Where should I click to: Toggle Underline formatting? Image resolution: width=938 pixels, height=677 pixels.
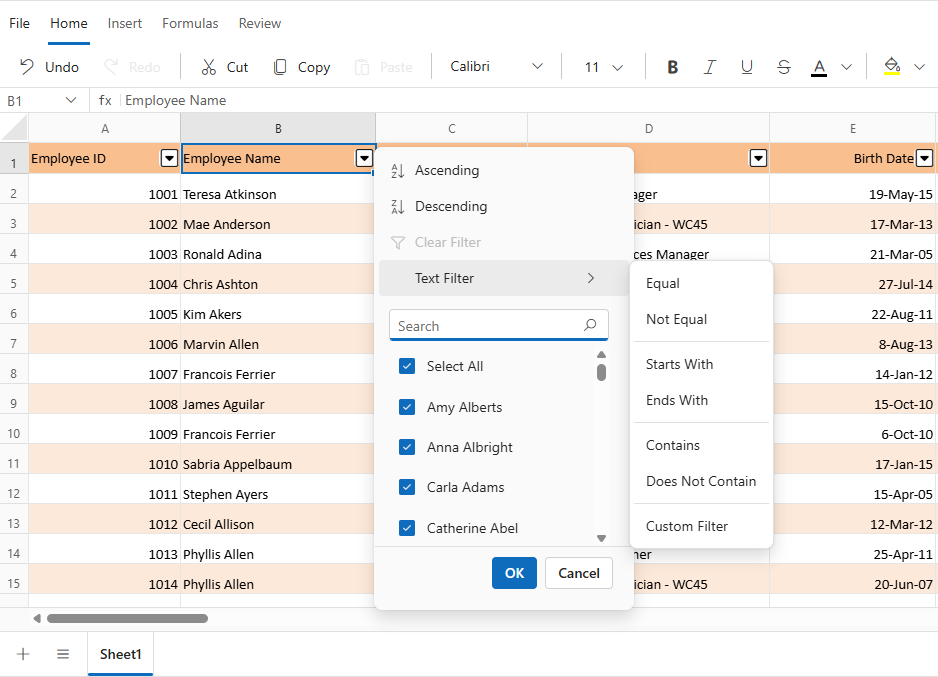pyautogui.click(x=747, y=67)
